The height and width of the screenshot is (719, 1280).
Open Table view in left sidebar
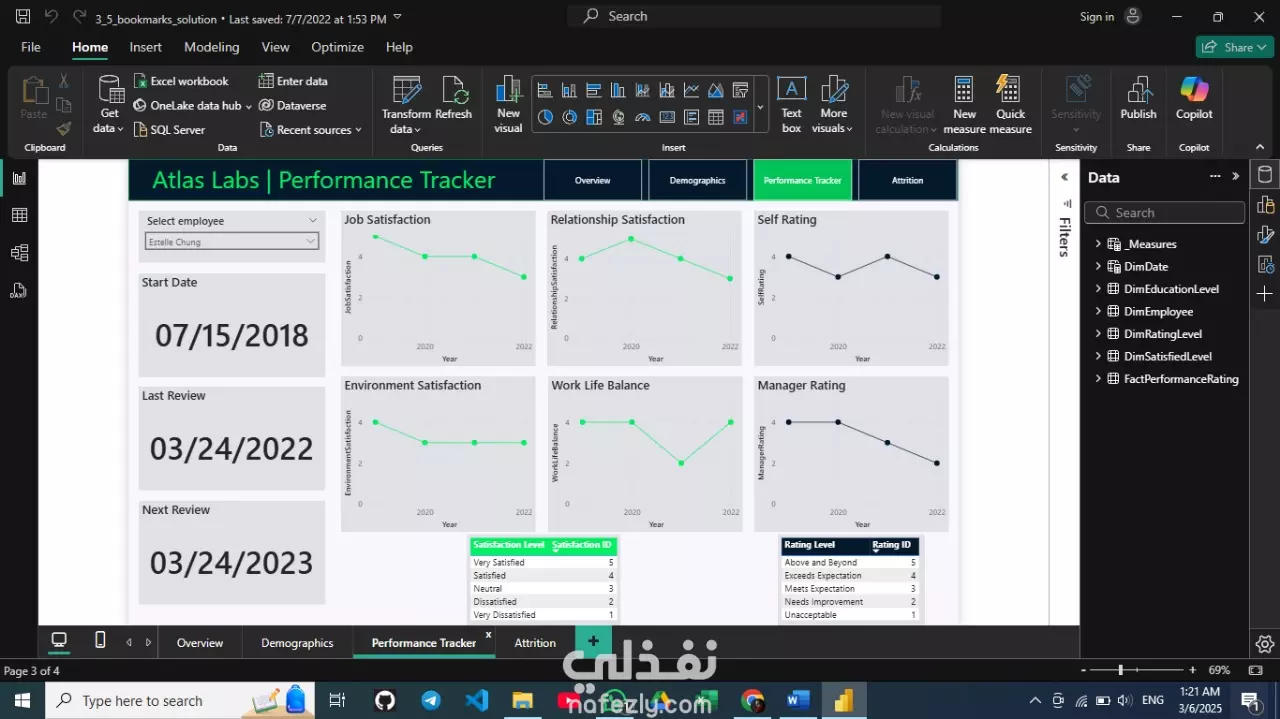pos(19,215)
